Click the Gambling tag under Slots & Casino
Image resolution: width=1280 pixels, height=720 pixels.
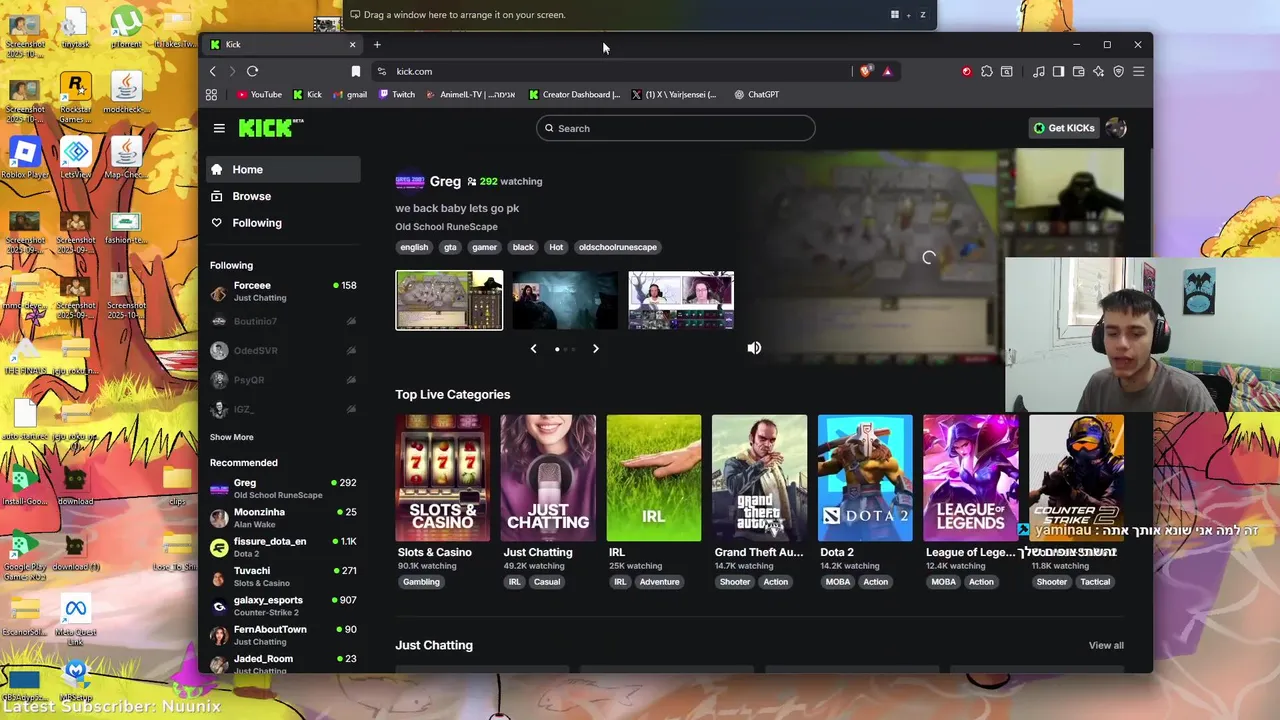coord(421,582)
